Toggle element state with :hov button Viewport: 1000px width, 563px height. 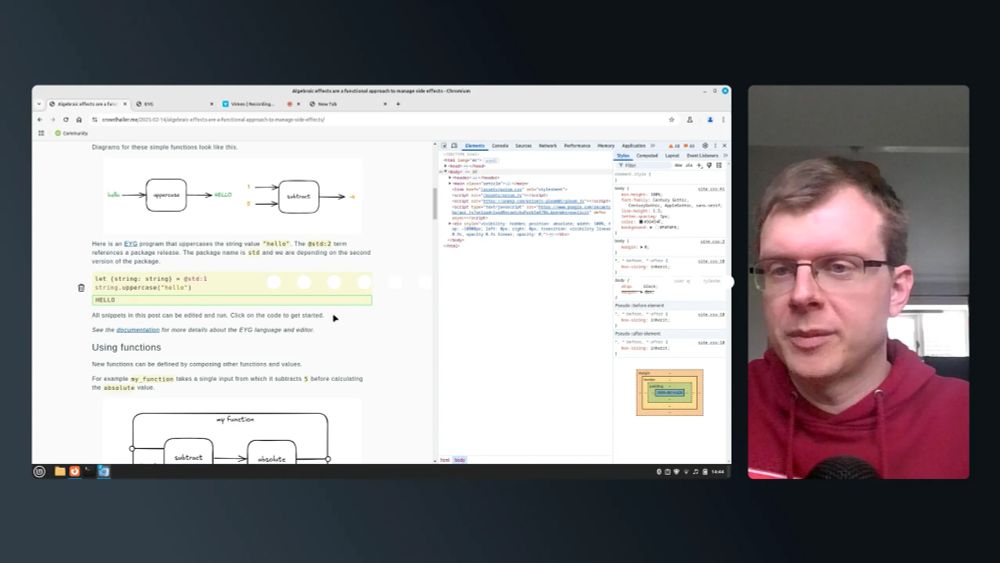pos(679,165)
